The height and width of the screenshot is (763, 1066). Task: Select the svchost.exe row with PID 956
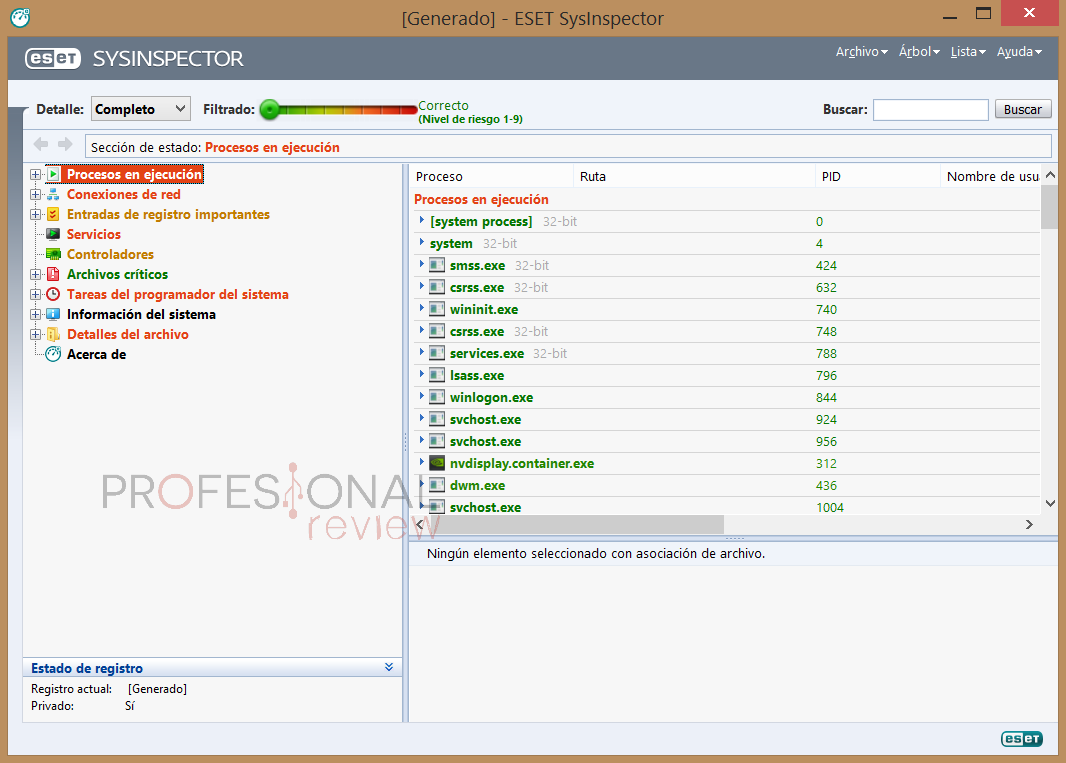pos(727,441)
